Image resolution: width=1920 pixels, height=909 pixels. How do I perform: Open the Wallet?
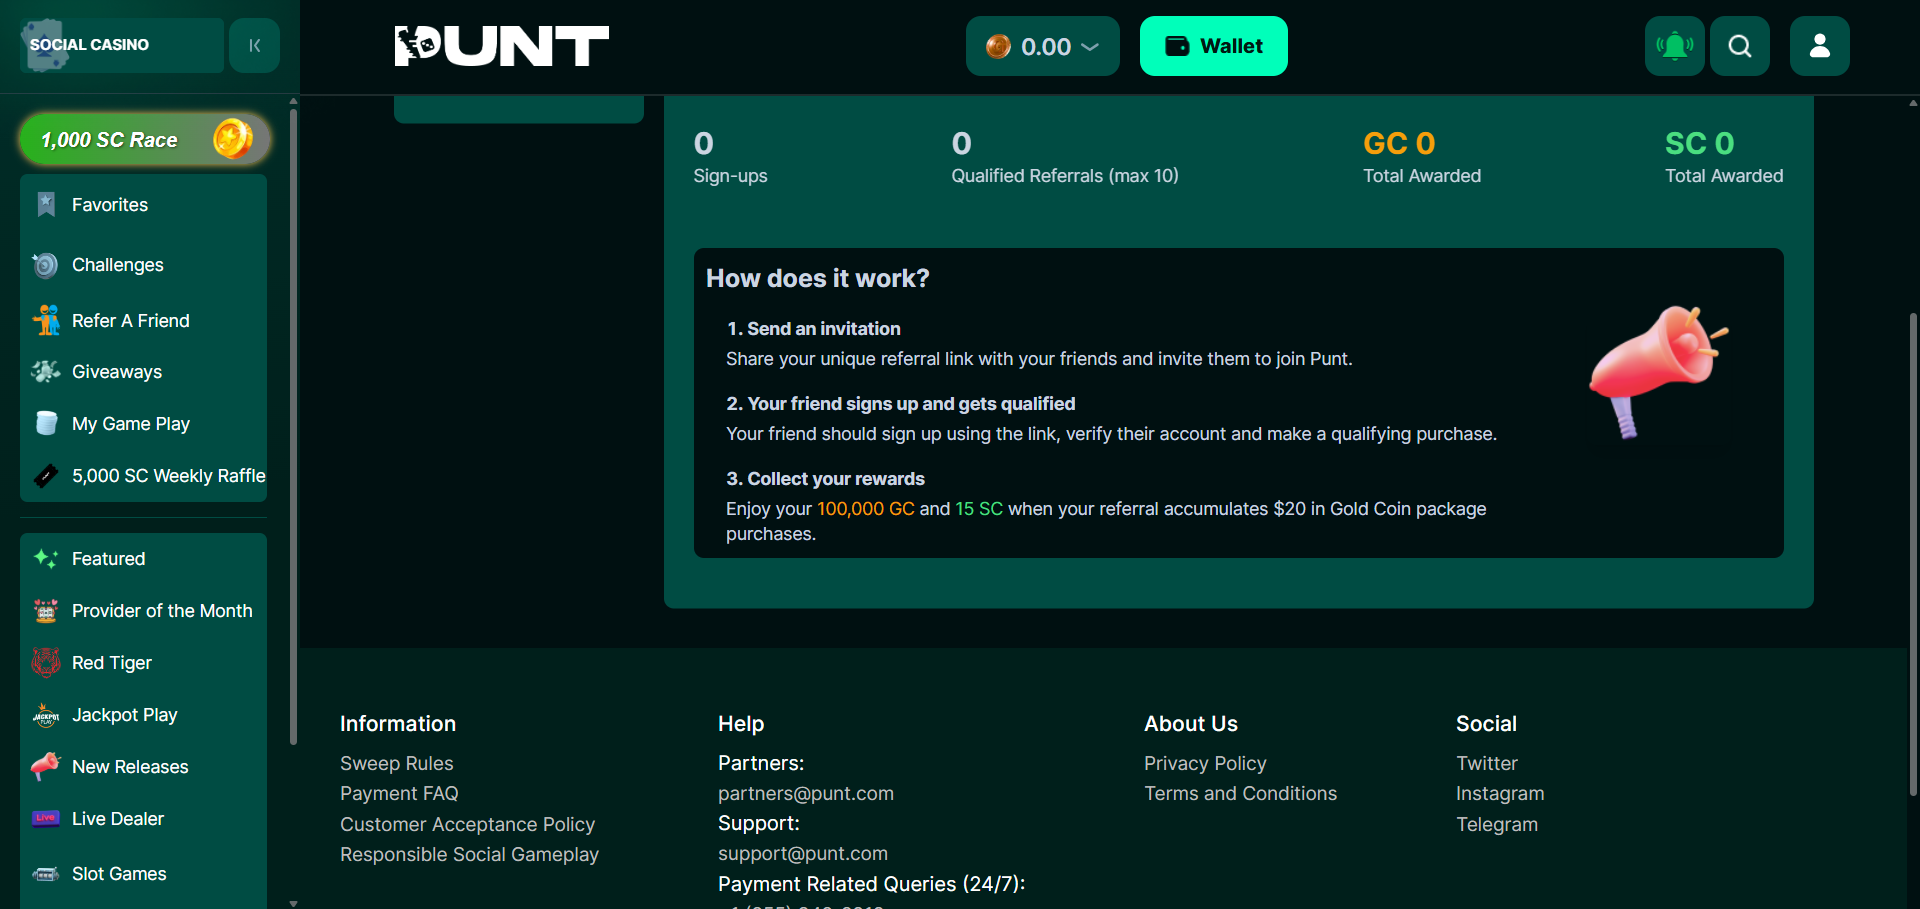tap(1214, 46)
